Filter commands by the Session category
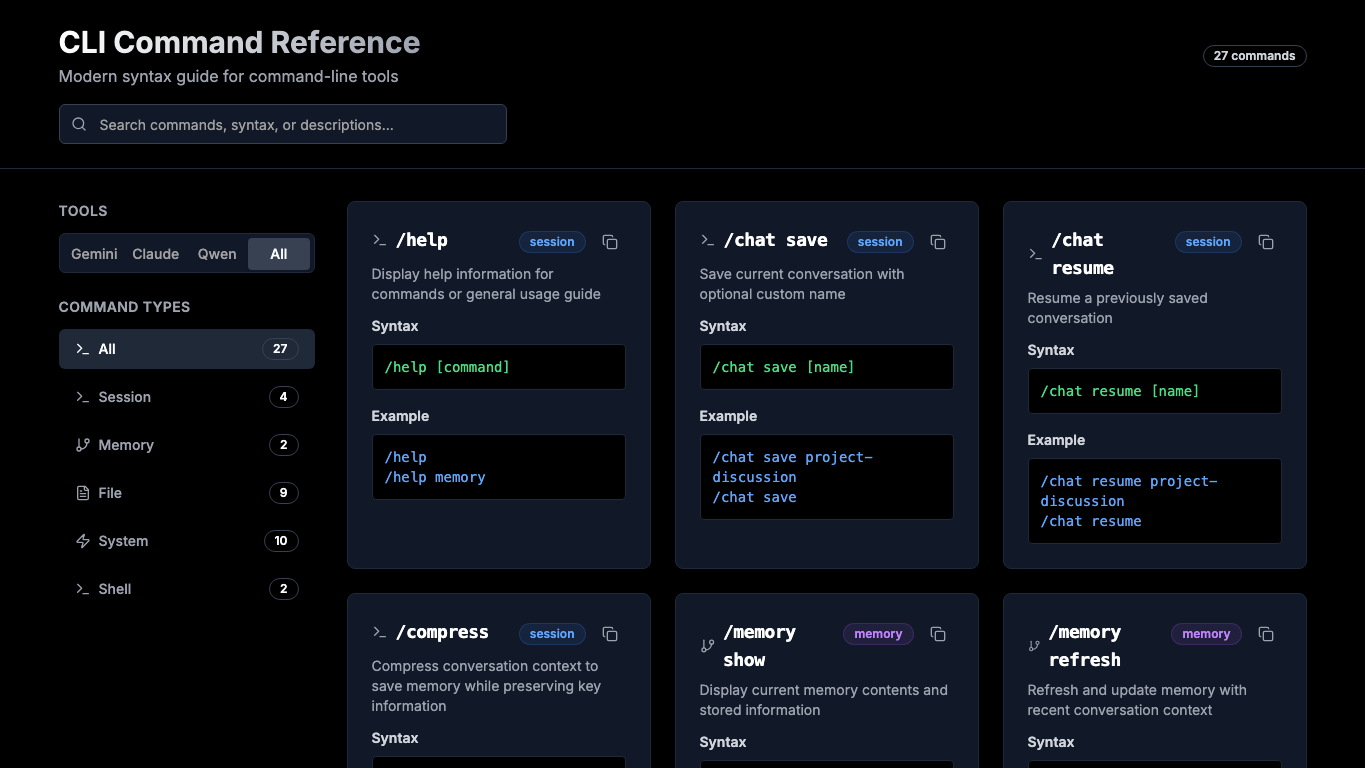 tap(186, 397)
